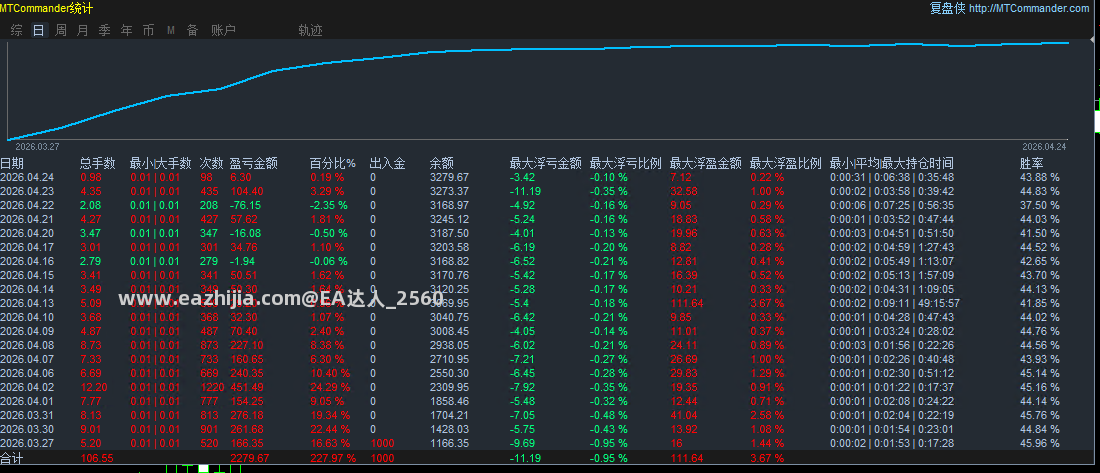Image resolution: width=1100 pixels, height=473 pixels.
Task: Click the 百分比% column header
Action: point(333,164)
